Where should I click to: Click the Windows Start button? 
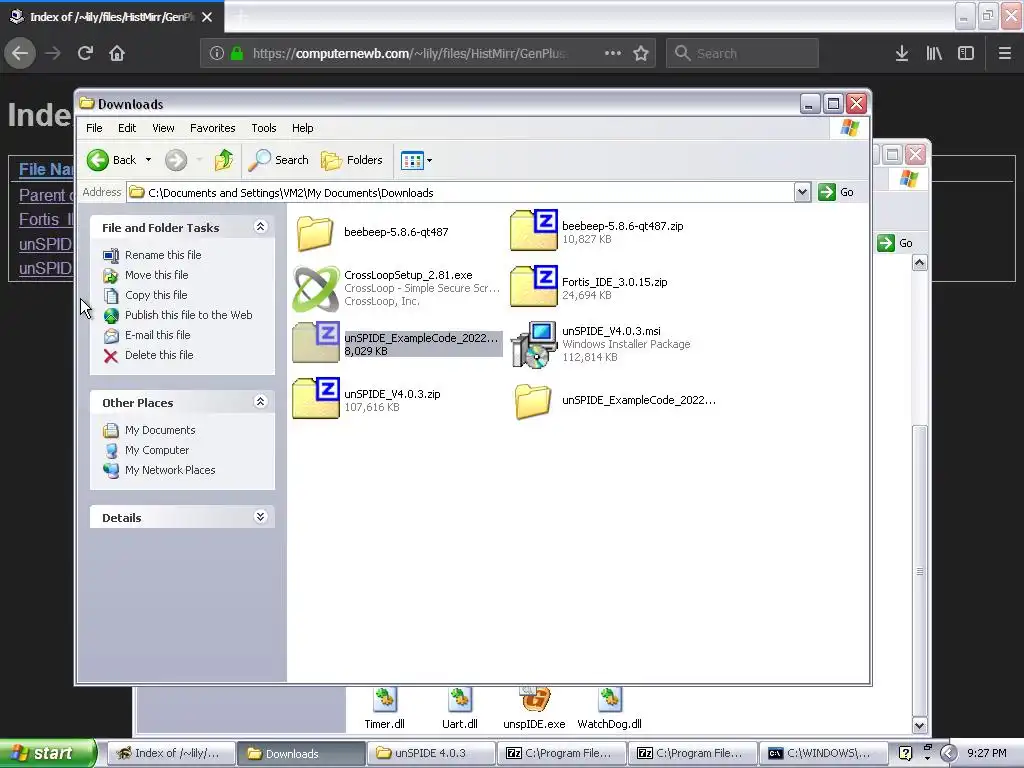[x=48, y=753]
